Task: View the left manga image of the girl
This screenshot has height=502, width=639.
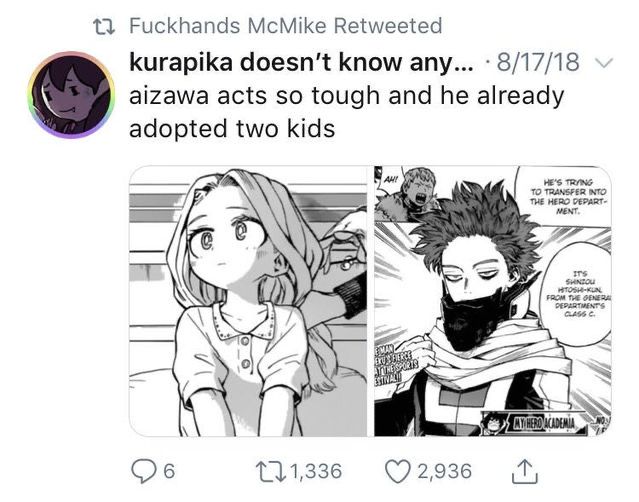Action: tap(248, 301)
